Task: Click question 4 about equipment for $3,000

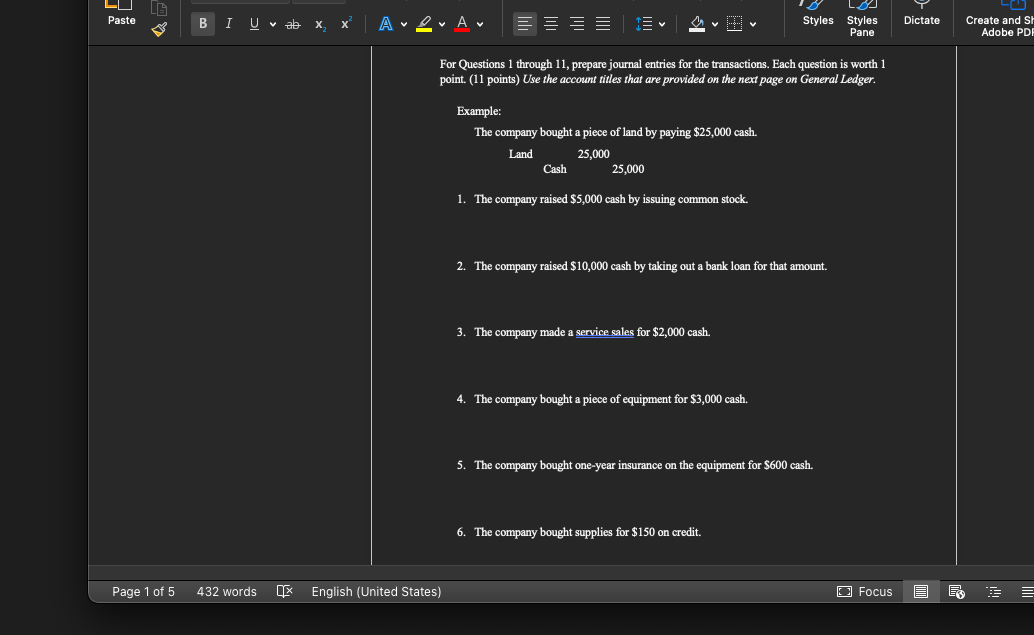Action: pyautogui.click(x=611, y=399)
